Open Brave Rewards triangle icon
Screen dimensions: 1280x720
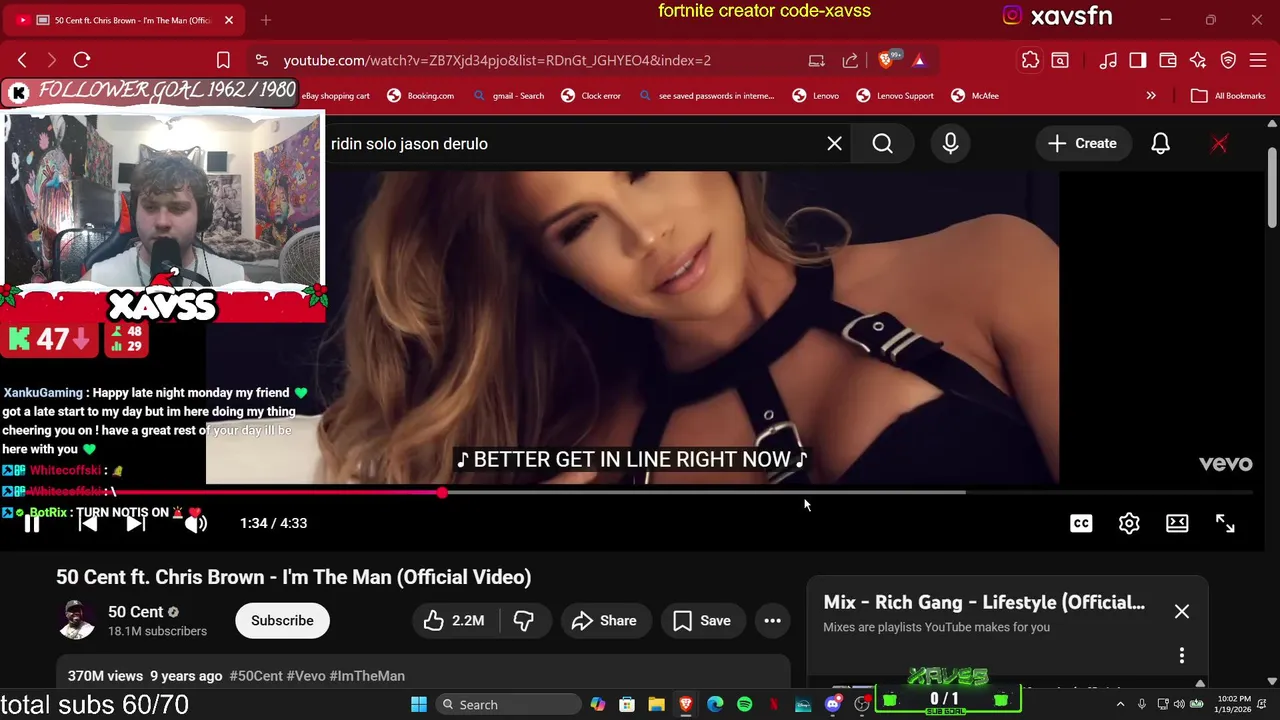[x=919, y=60]
